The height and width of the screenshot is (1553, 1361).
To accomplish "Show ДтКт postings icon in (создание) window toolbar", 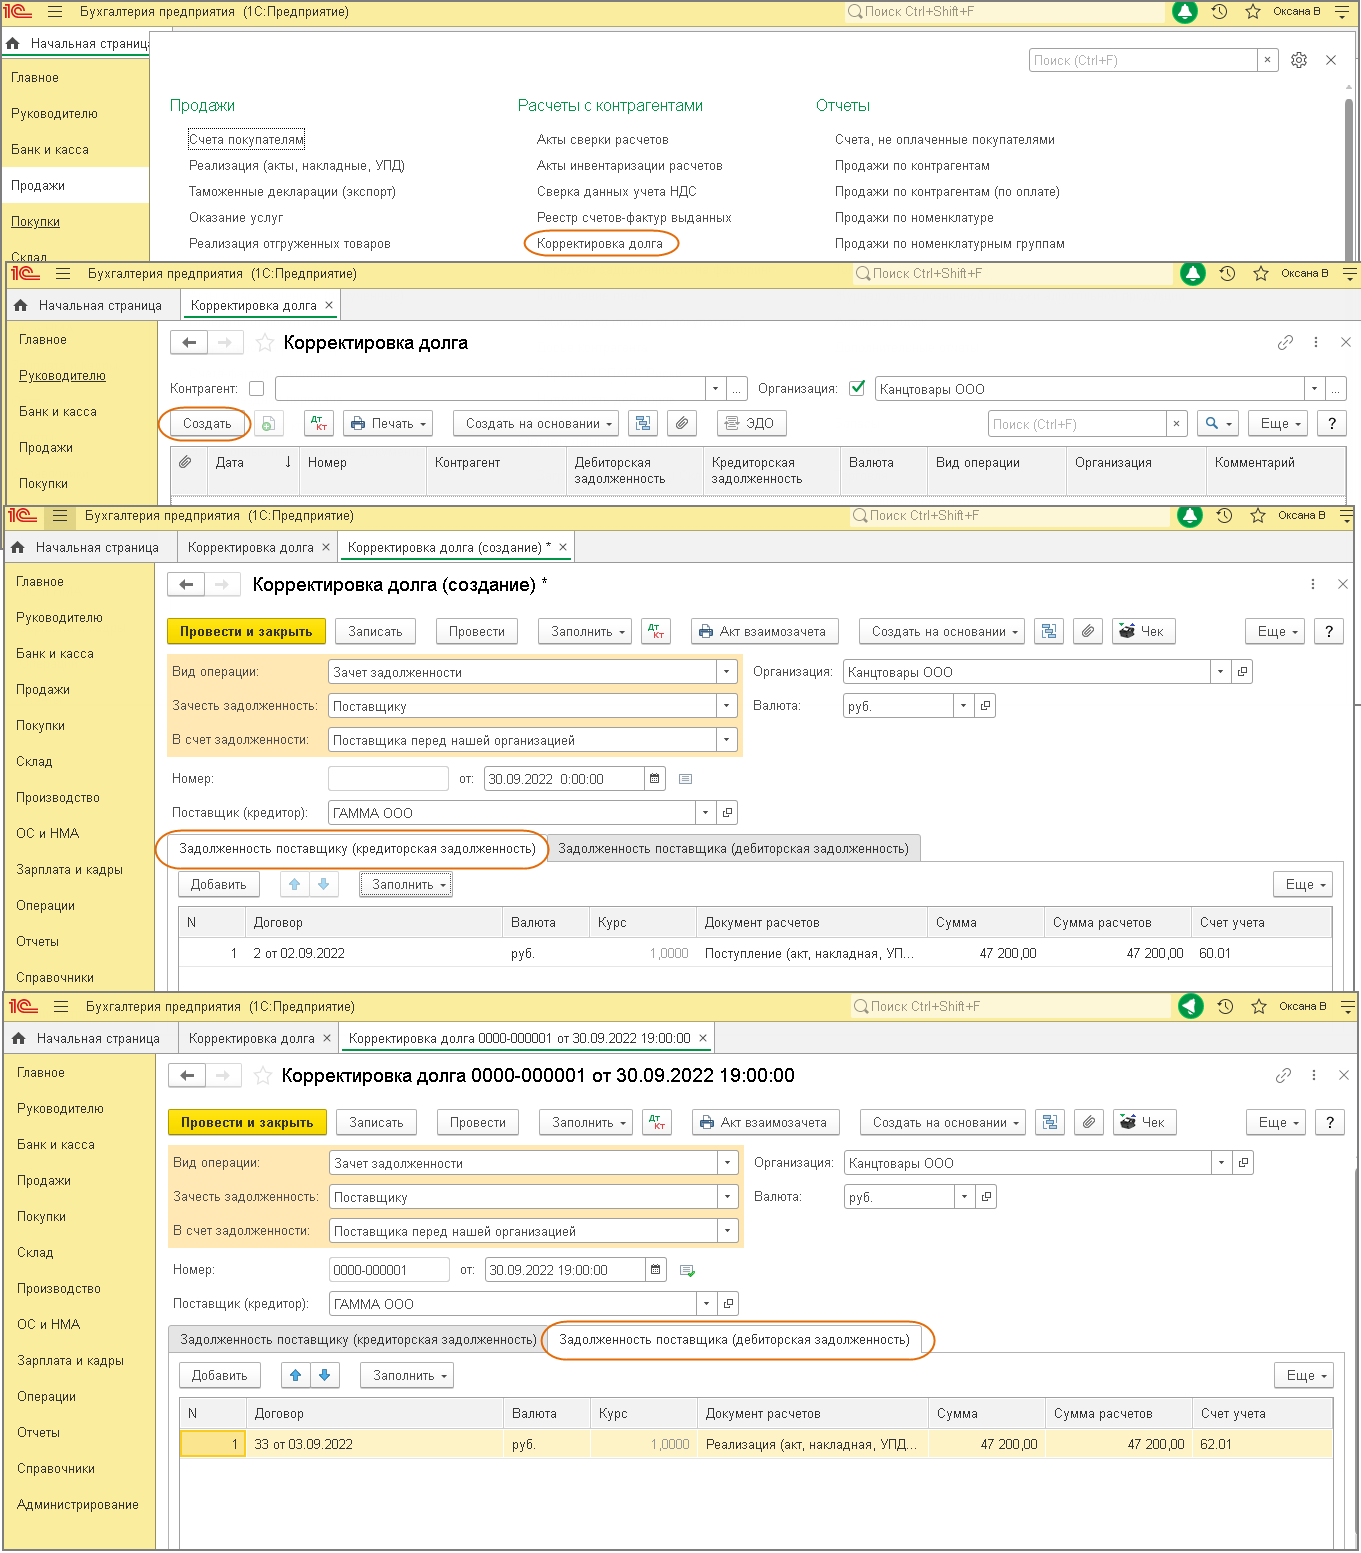I will [x=656, y=632].
